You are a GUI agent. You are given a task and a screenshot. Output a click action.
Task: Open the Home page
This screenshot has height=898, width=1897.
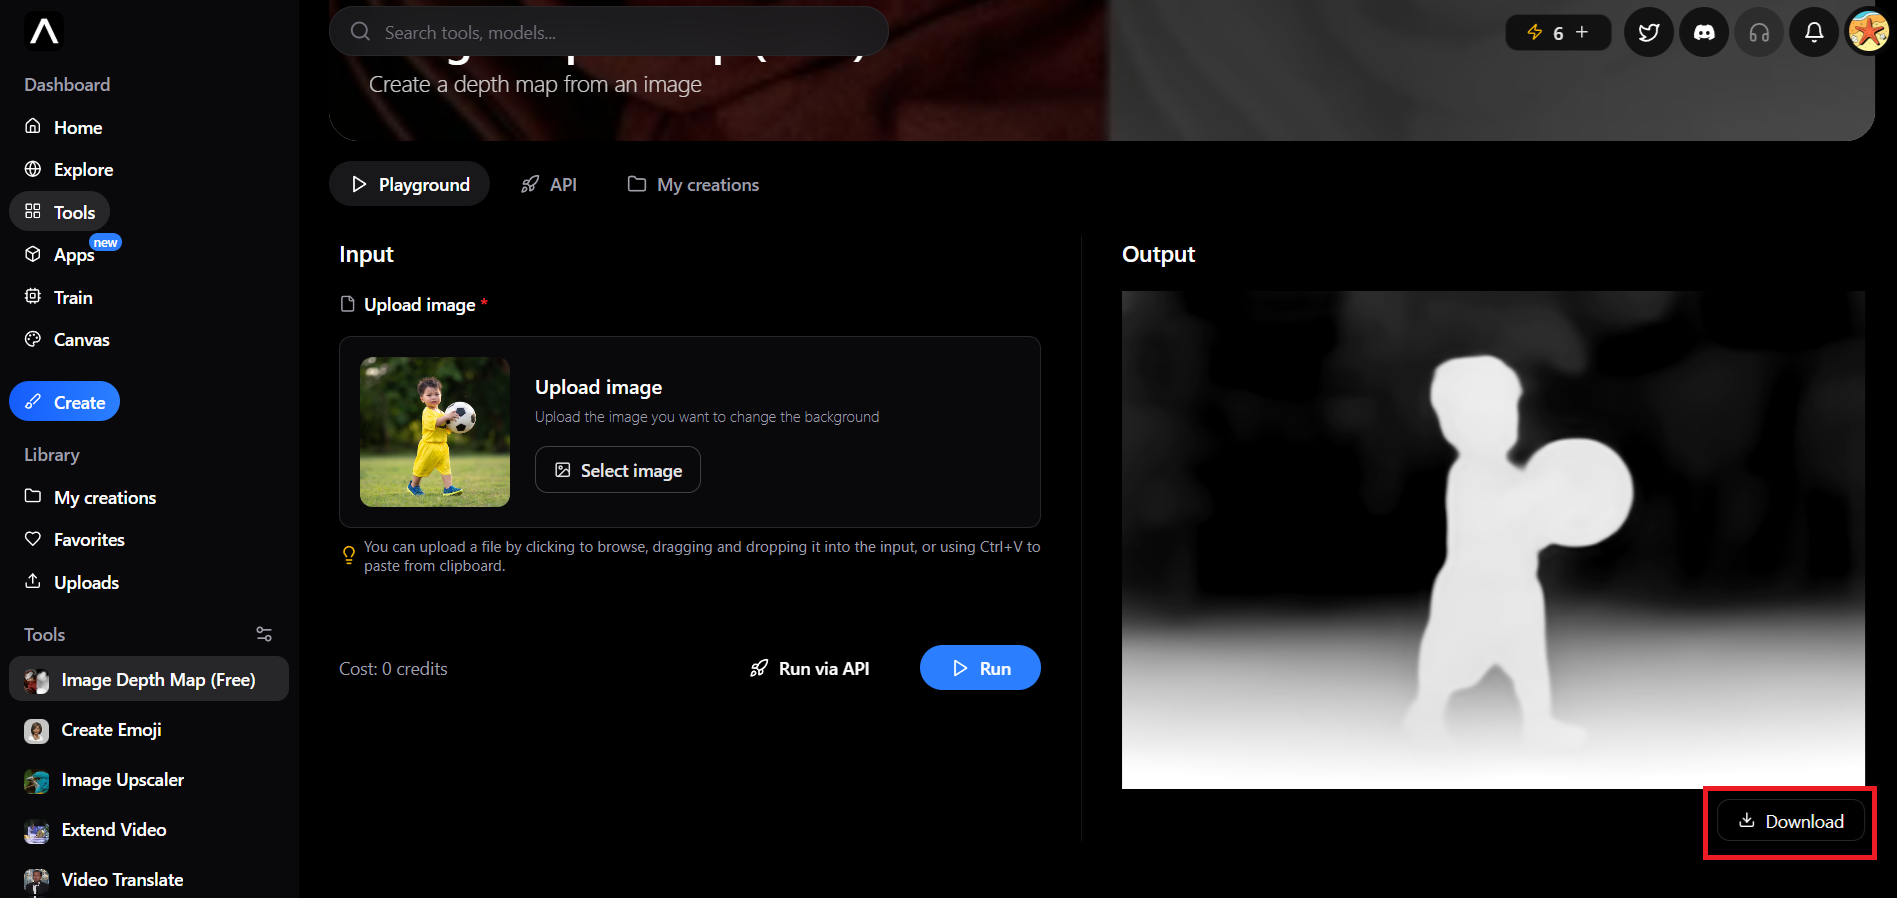[64, 127]
